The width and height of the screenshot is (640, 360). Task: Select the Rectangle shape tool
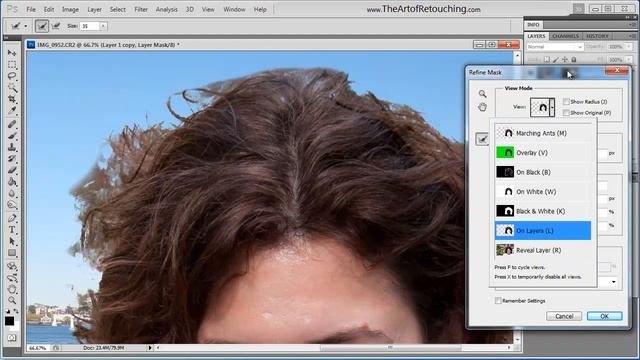[x=12, y=253]
